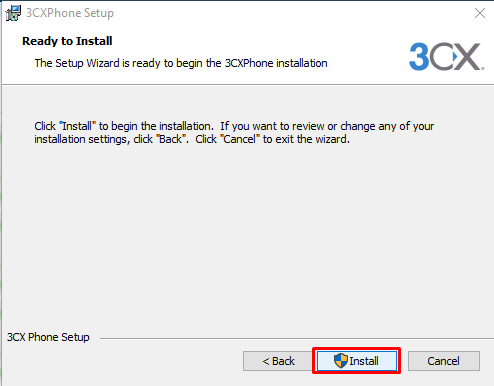Click the 3CX logo in the header

(x=446, y=56)
